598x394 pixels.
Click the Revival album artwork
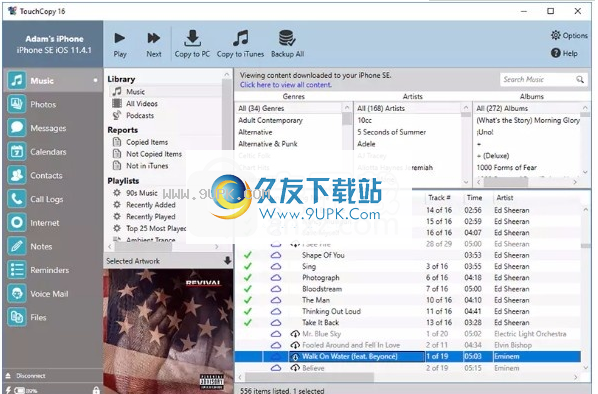pyautogui.click(x=168, y=331)
